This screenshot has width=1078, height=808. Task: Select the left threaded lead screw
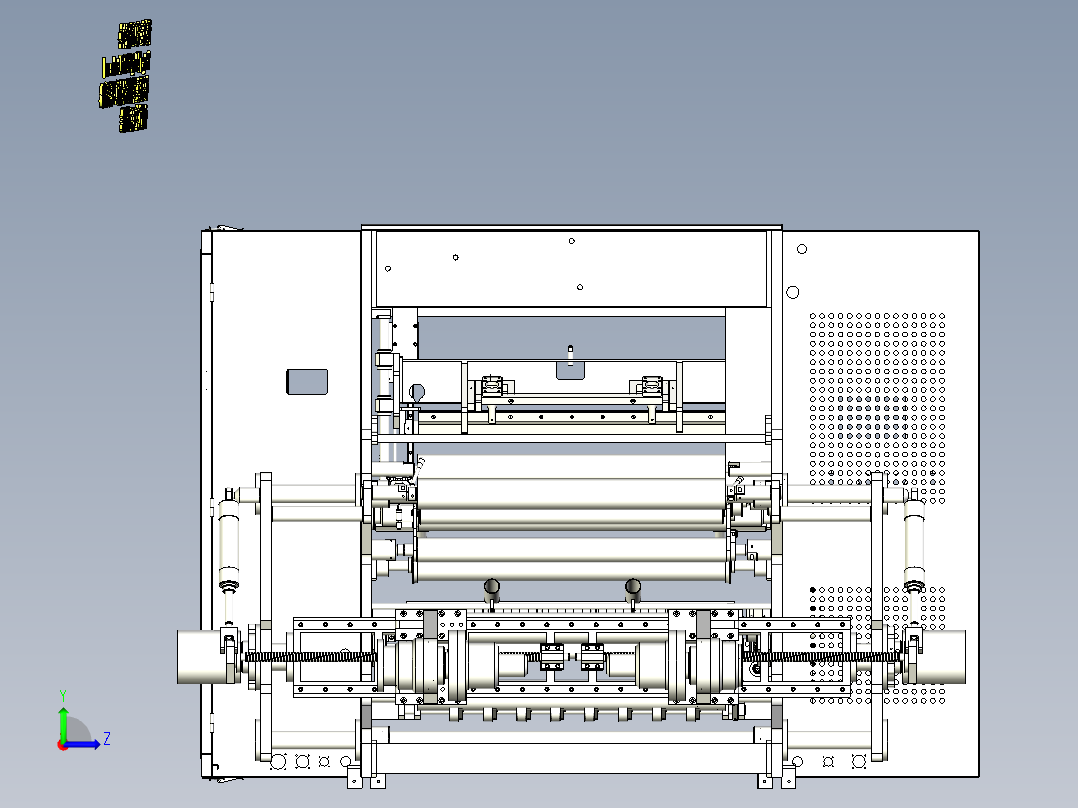[x=311, y=657]
